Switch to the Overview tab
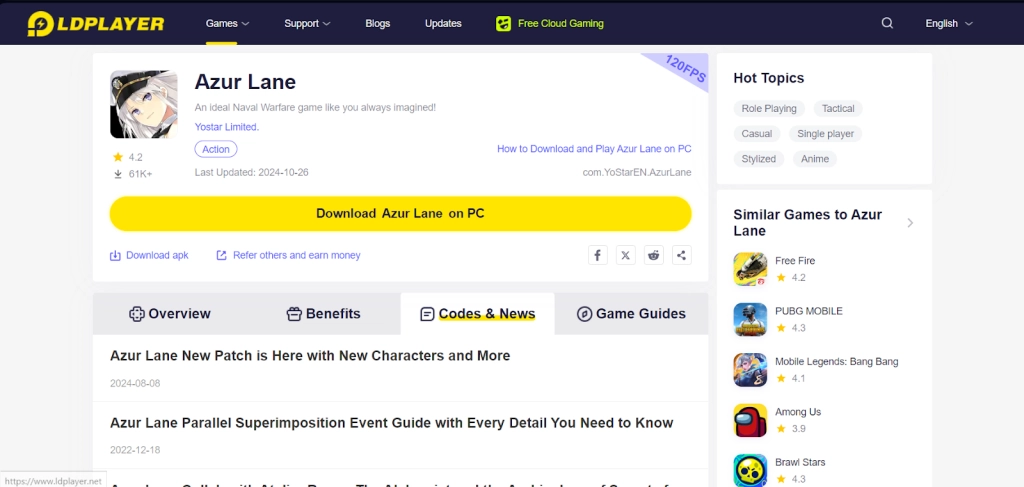Viewport: 1024px width, 487px height. point(170,314)
